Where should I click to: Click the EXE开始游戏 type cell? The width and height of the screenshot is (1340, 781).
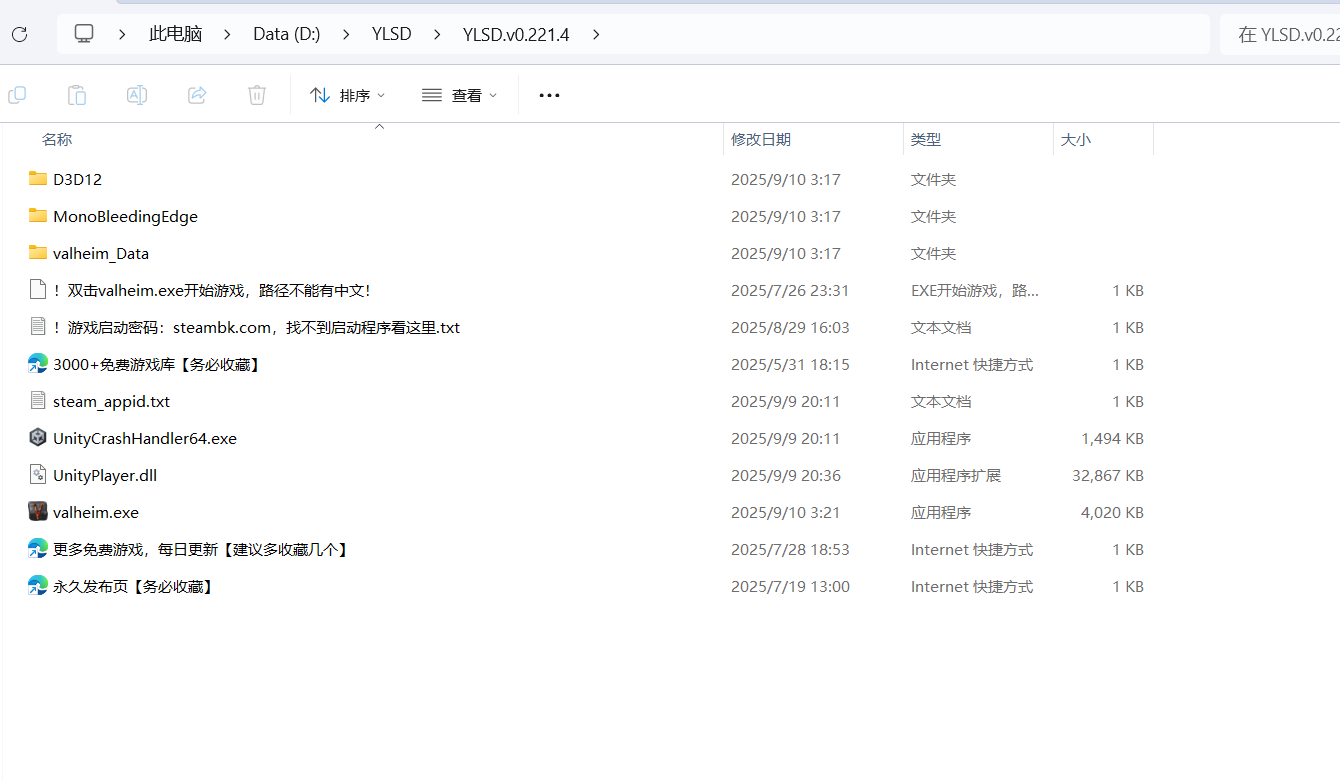974,290
